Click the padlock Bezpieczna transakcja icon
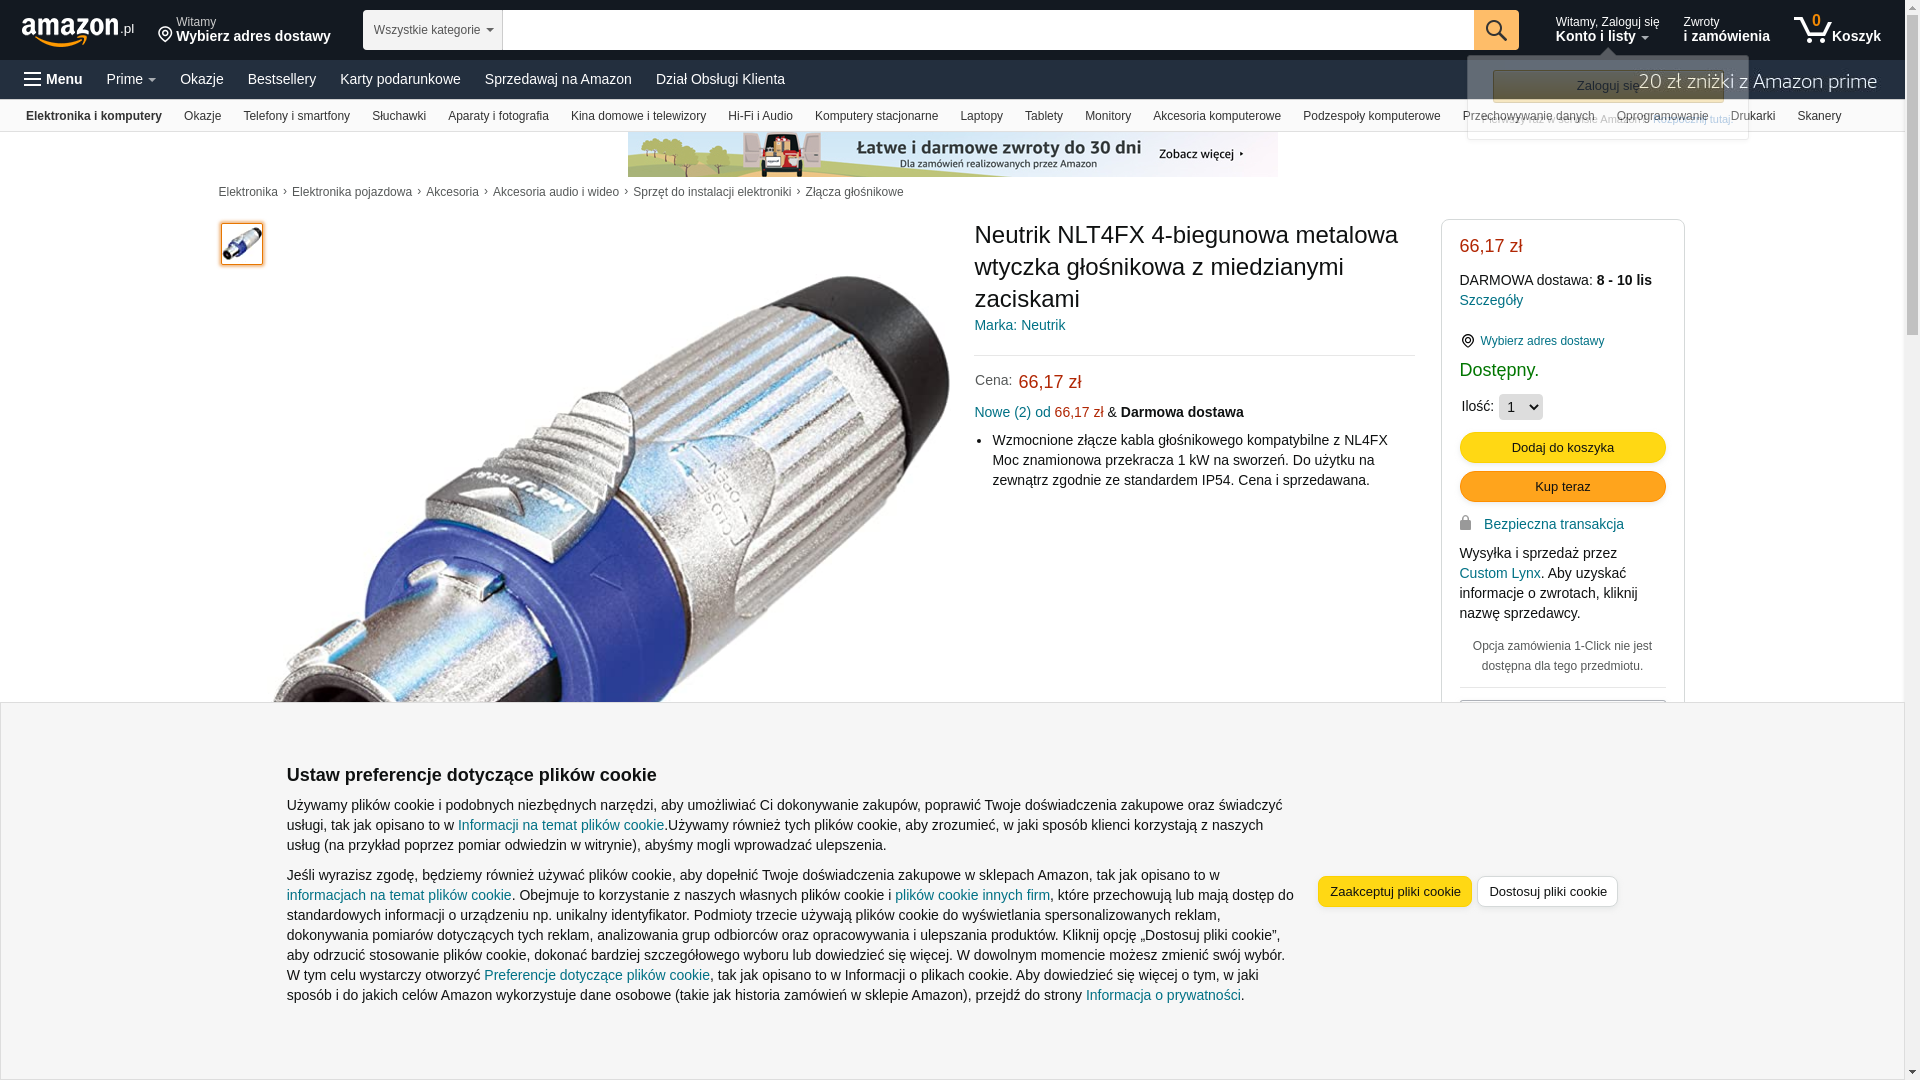Viewport: 1920px width, 1080px height. 1466,523
